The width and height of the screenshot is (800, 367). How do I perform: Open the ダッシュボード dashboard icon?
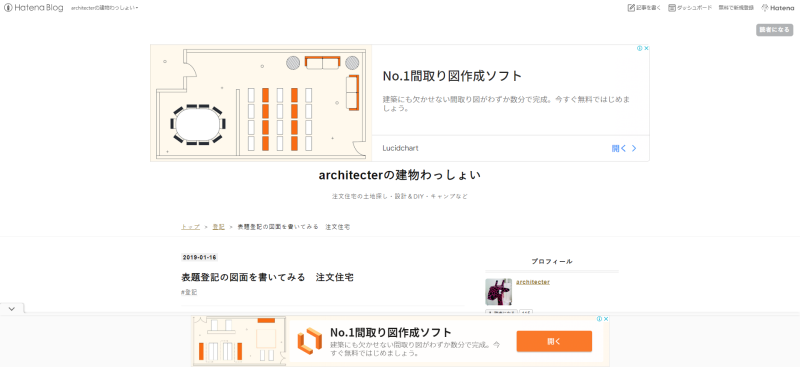tap(672, 8)
